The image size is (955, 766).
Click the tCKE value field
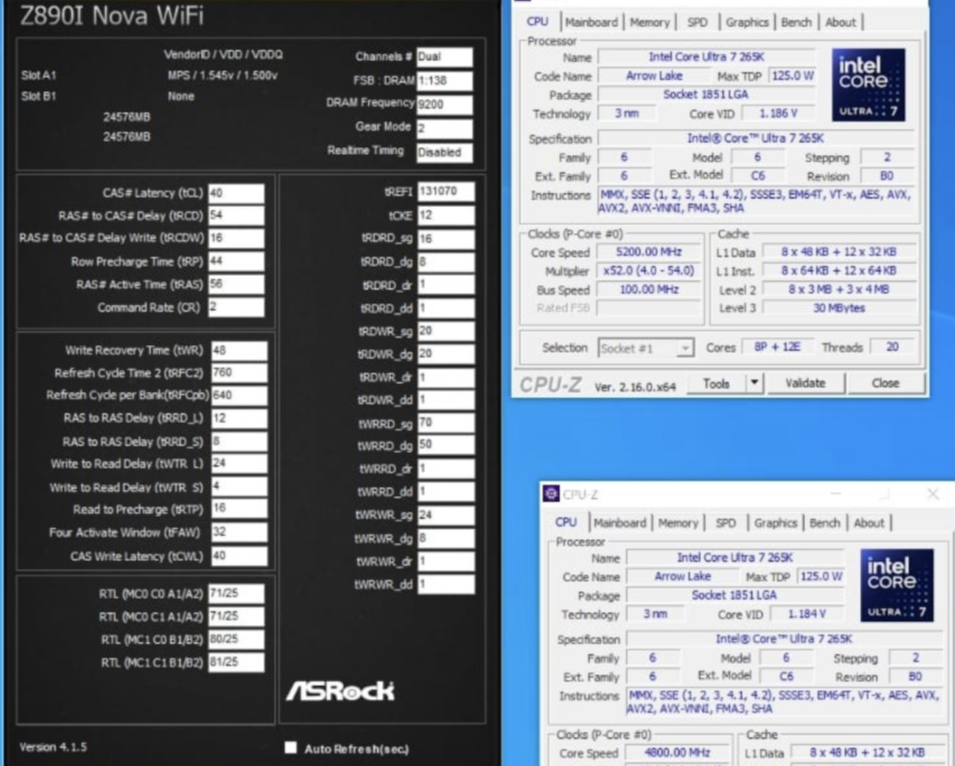point(446,216)
